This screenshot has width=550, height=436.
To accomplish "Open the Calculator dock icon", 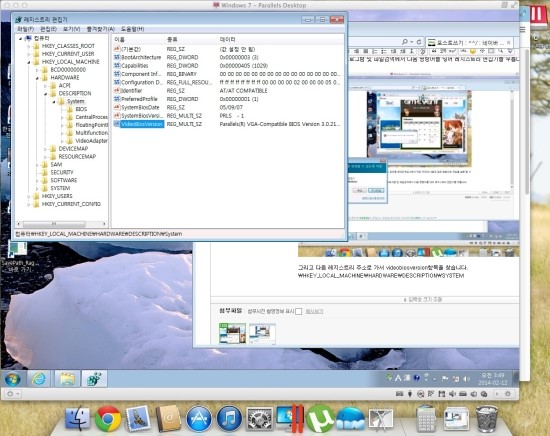I will click(425, 419).
